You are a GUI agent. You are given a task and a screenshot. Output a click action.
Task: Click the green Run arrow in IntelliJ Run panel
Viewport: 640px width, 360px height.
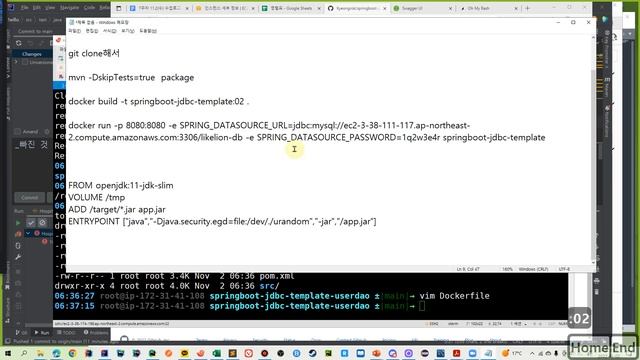pos(18,223)
